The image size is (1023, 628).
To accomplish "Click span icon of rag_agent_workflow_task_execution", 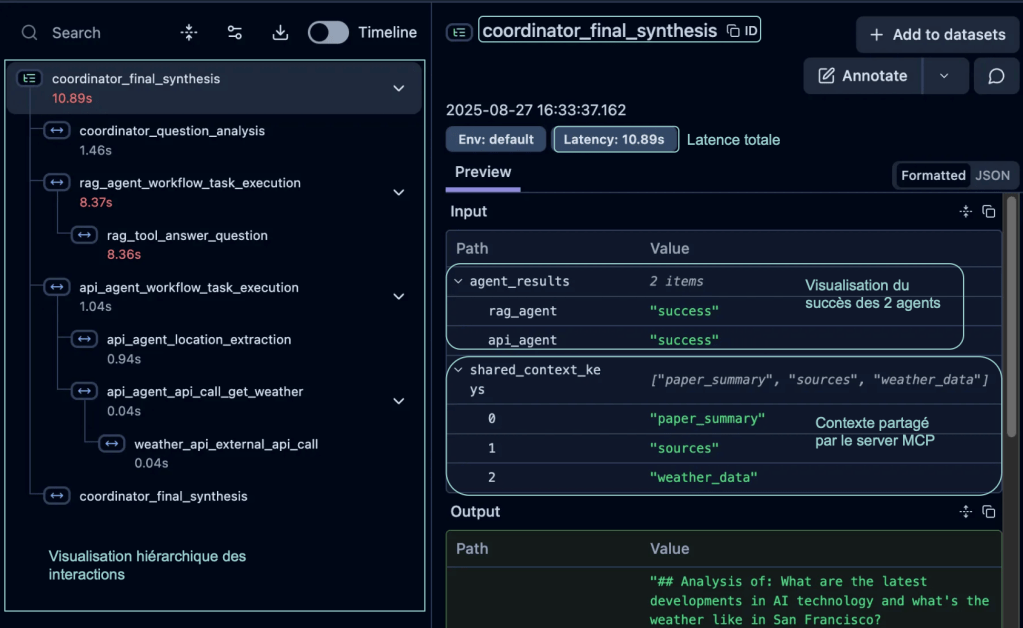I will pos(57,183).
